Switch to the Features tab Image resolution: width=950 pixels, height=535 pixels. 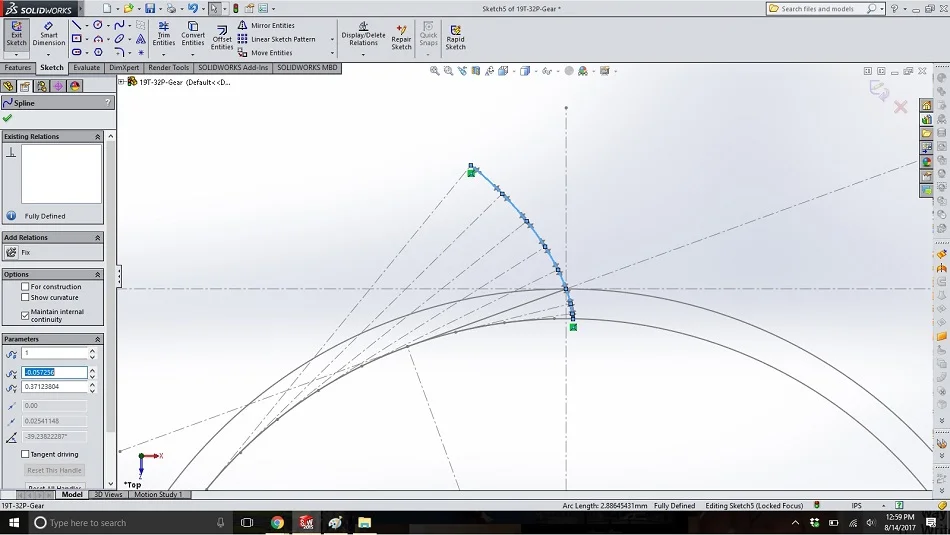18,68
